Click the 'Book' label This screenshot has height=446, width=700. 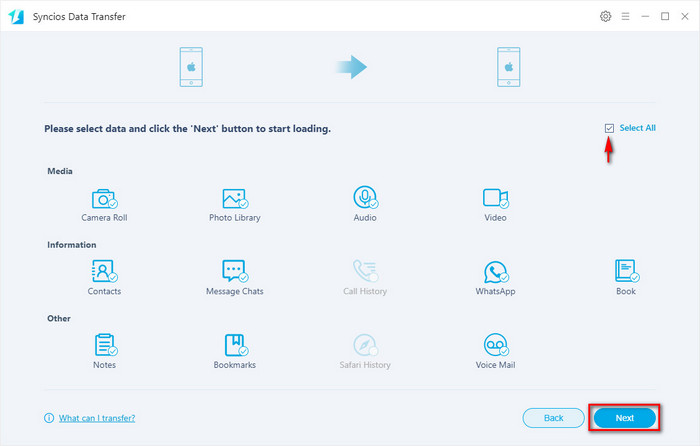[x=626, y=292]
